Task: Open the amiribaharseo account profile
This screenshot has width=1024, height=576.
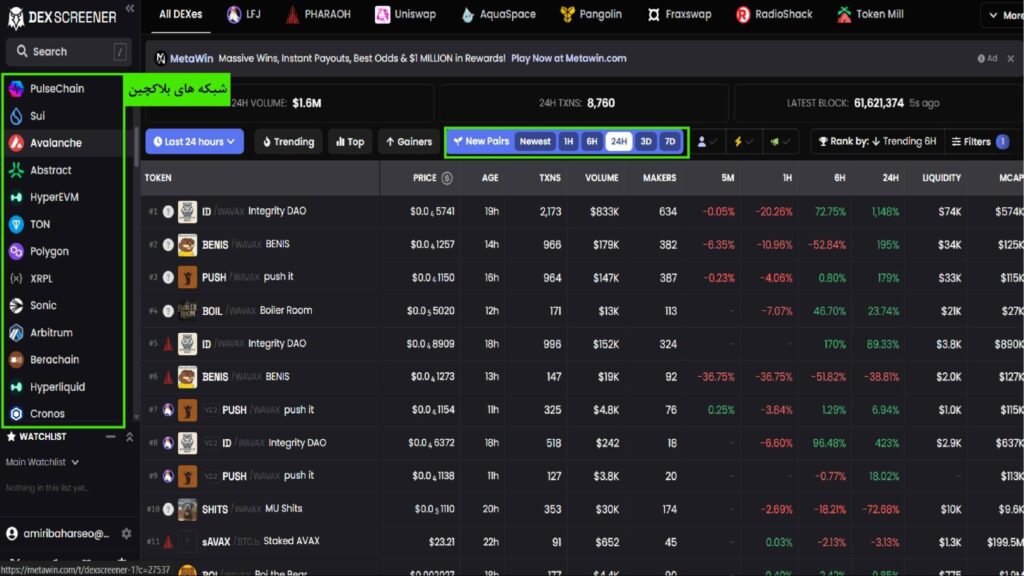Action: (x=57, y=534)
